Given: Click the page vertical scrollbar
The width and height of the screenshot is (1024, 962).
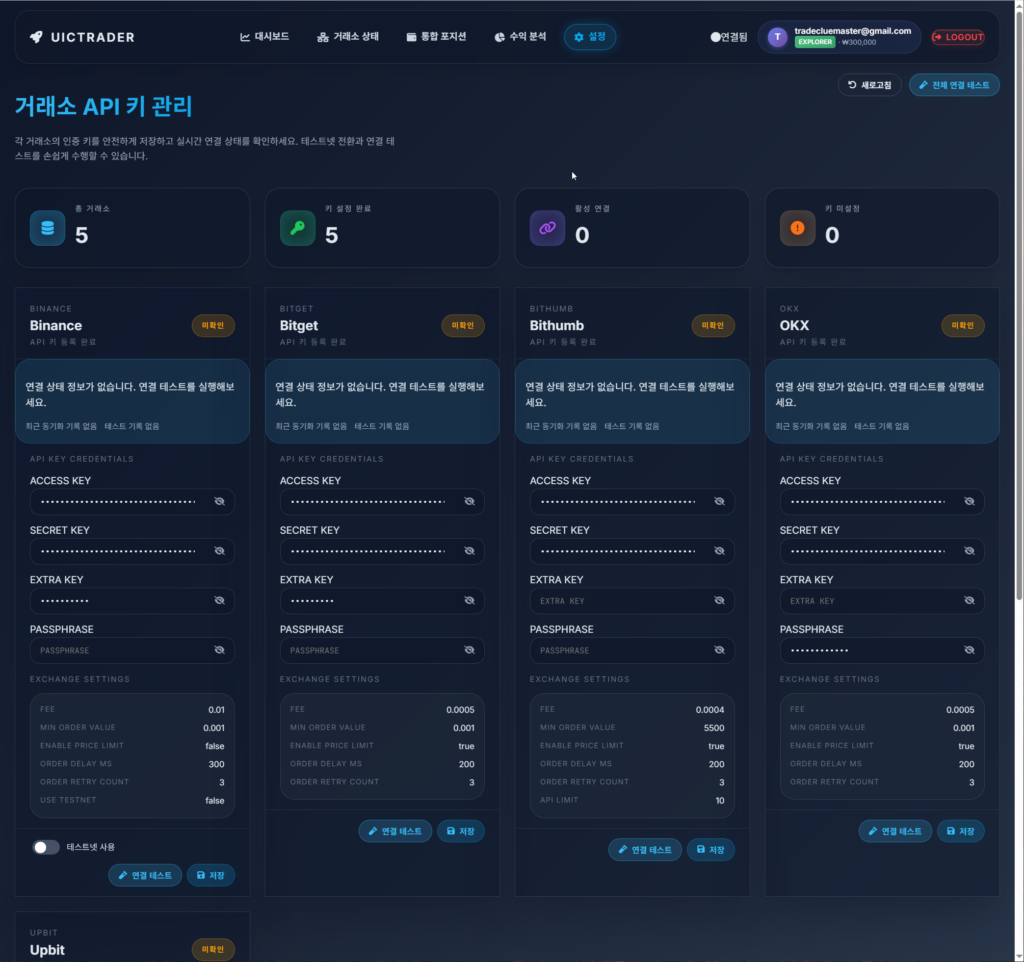Looking at the screenshot, I should [1018, 300].
